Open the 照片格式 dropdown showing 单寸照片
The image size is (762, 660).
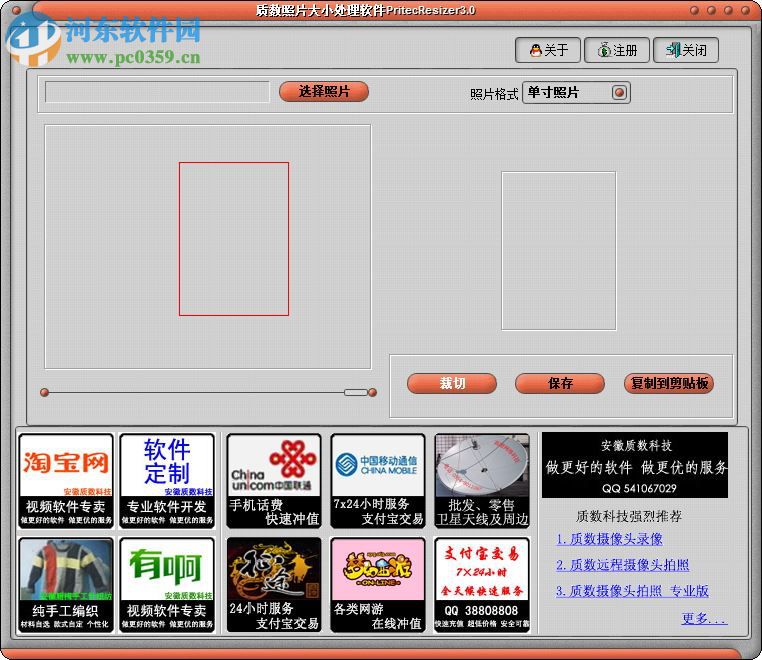576,92
